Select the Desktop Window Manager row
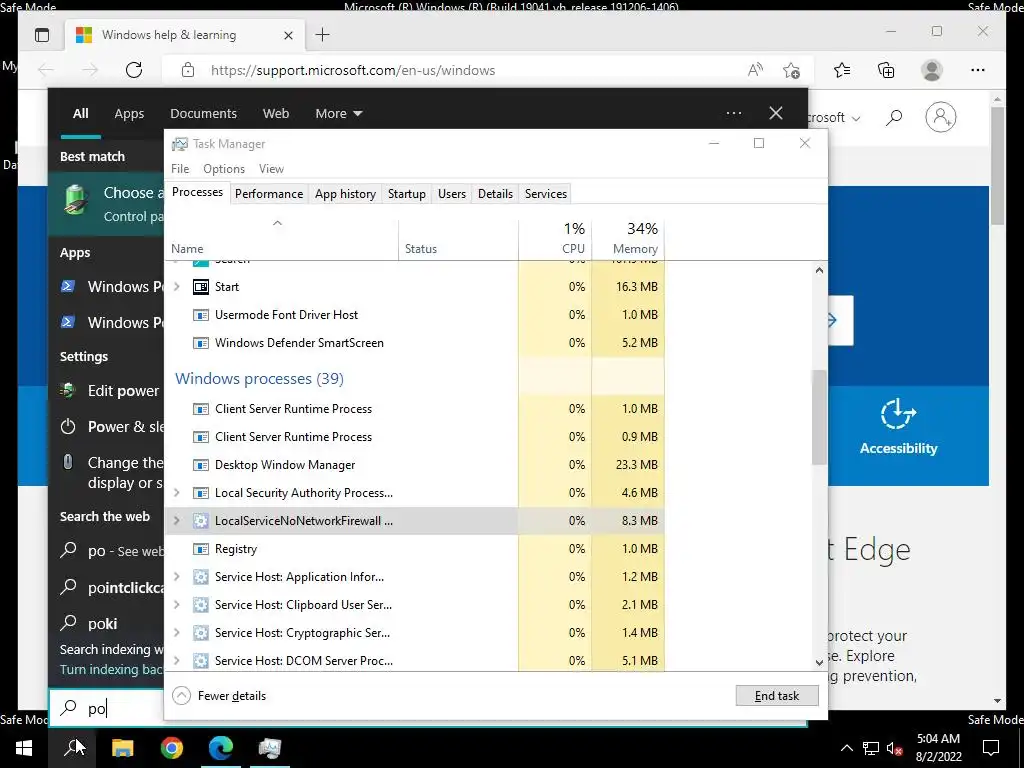The width and height of the screenshot is (1024, 768). point(415,465)
